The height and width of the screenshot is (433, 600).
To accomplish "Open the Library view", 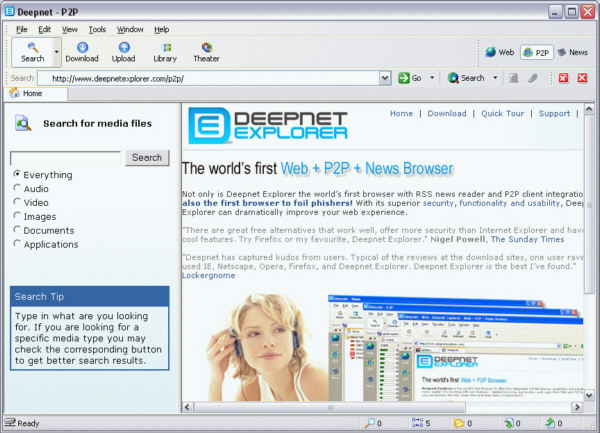I will [x=164, y=51].
